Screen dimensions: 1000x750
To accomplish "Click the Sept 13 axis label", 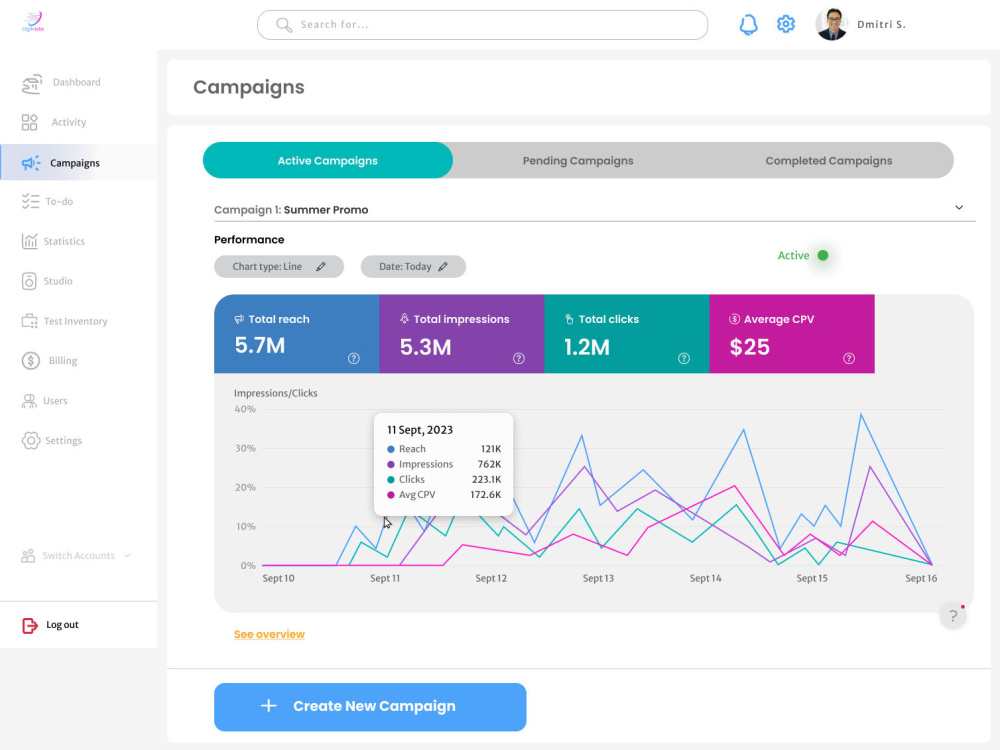I will [x=598, y=578].
